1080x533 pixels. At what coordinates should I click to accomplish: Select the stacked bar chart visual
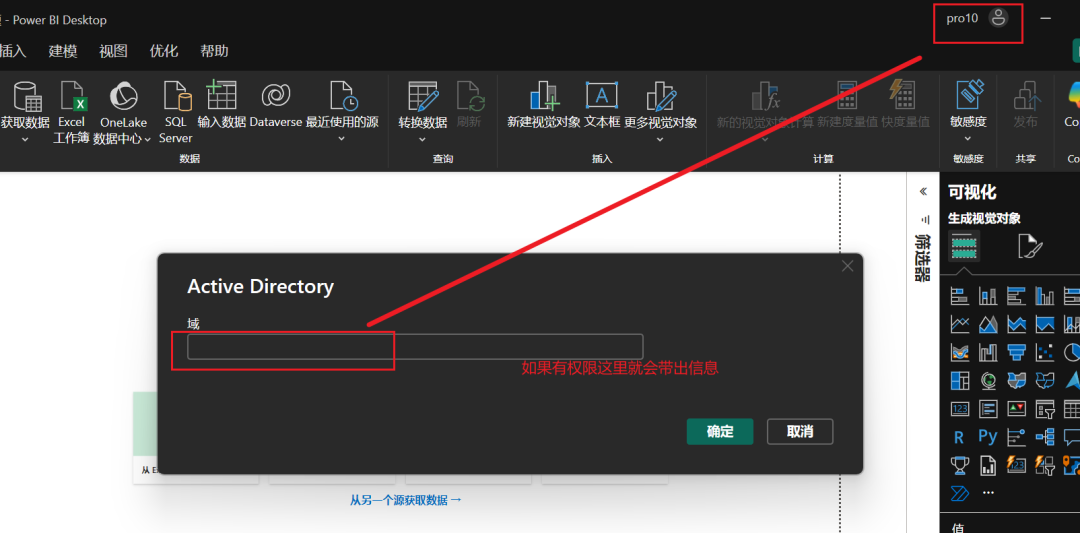click(x=959, y=297)
